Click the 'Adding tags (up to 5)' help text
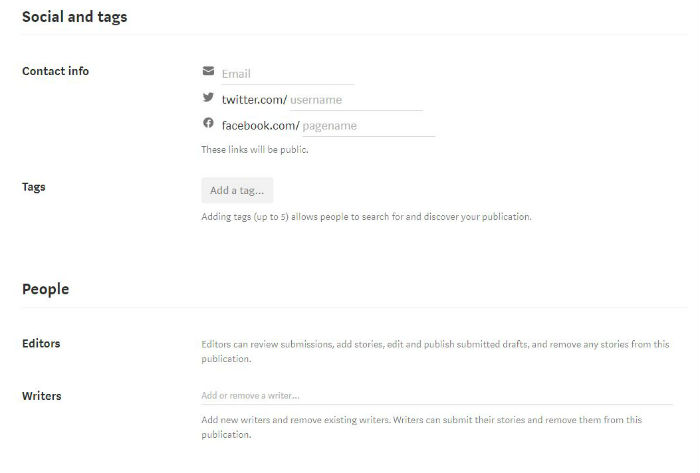700x473 pixels. coord(366,217)
